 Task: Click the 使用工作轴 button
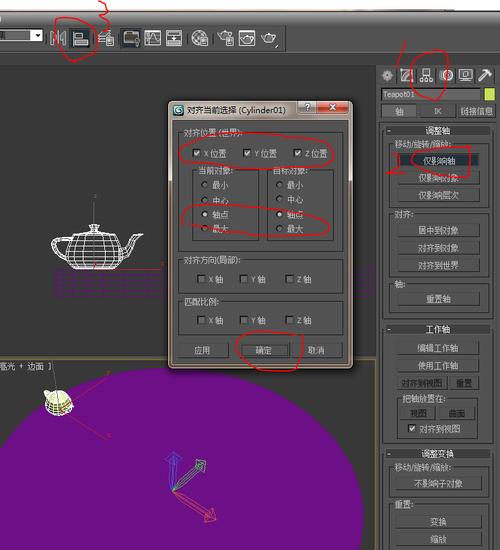[x=438, y=365]
